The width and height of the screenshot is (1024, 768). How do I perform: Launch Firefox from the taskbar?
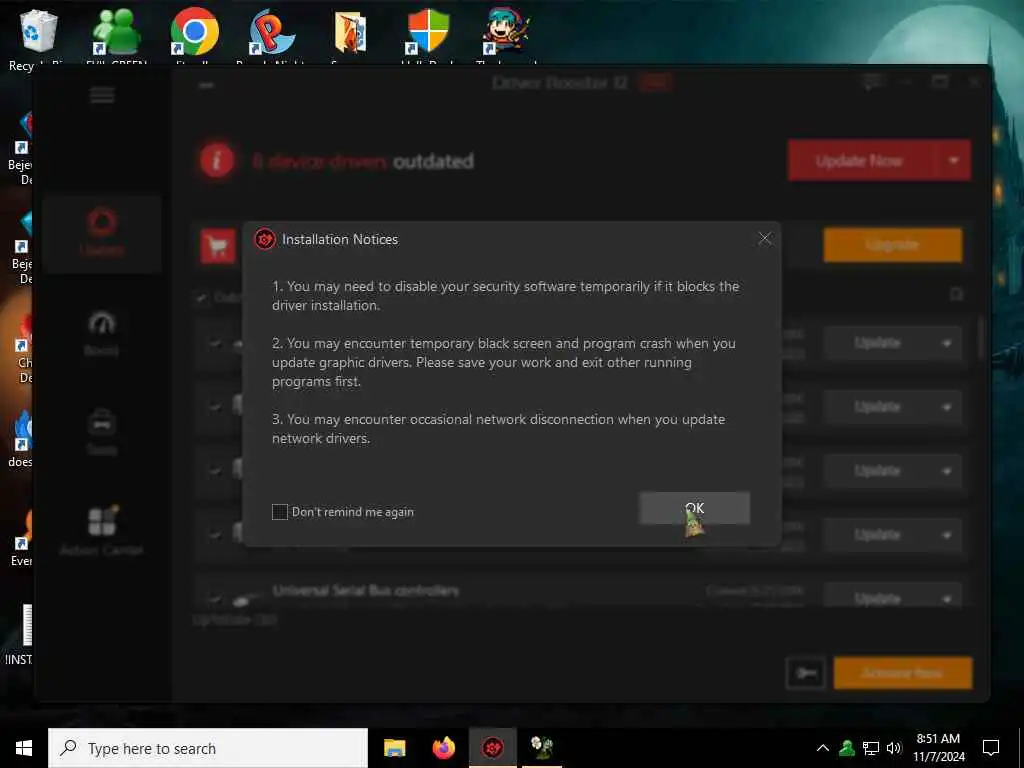[443, 748]
